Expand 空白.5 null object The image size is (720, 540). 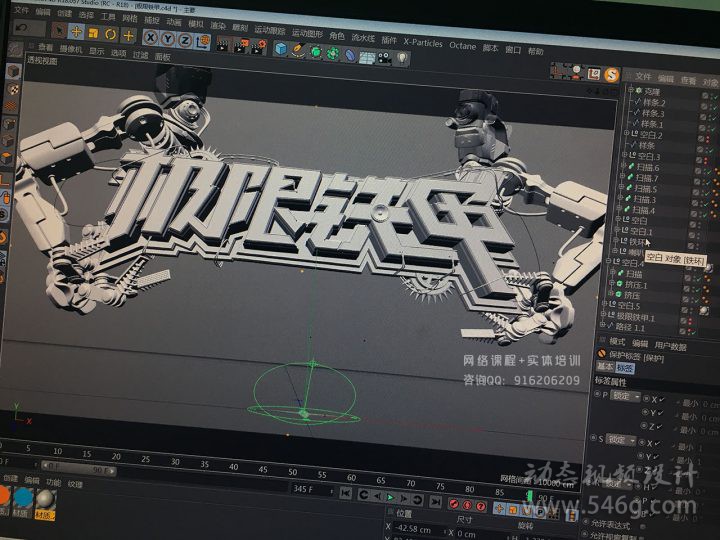click(604, 304)
